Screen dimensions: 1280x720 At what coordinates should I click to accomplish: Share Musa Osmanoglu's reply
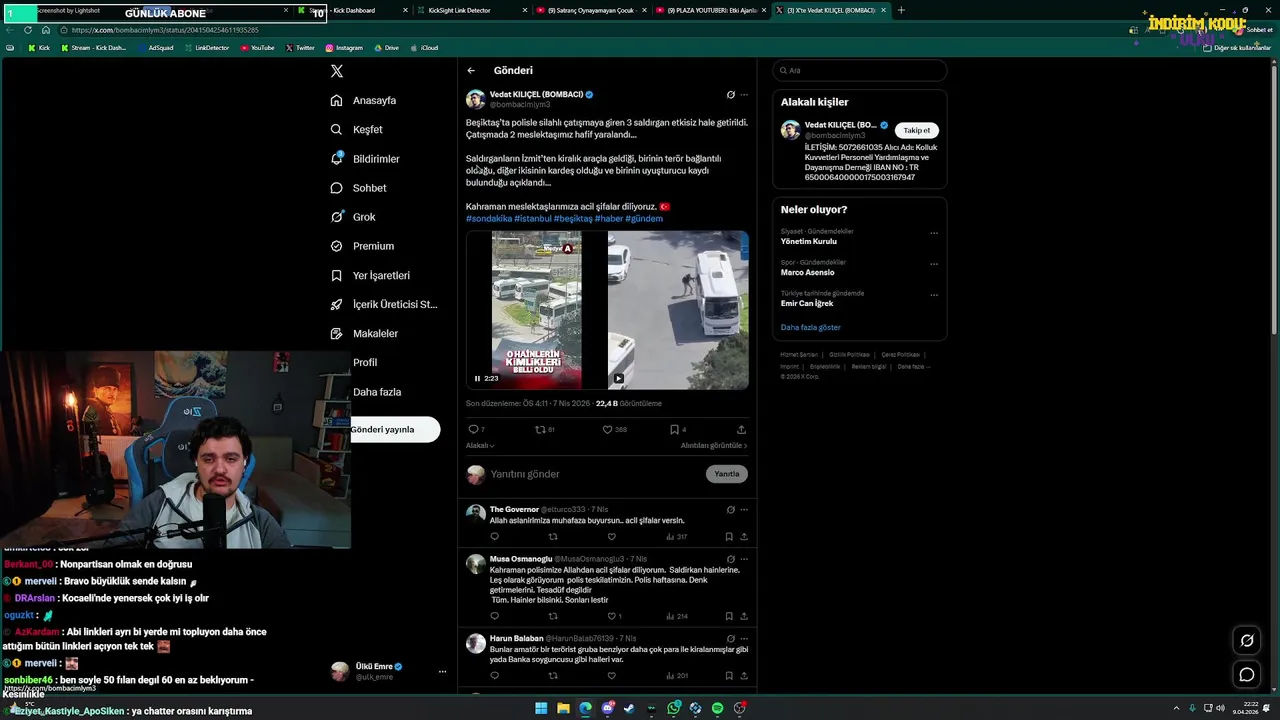[744, 617]
